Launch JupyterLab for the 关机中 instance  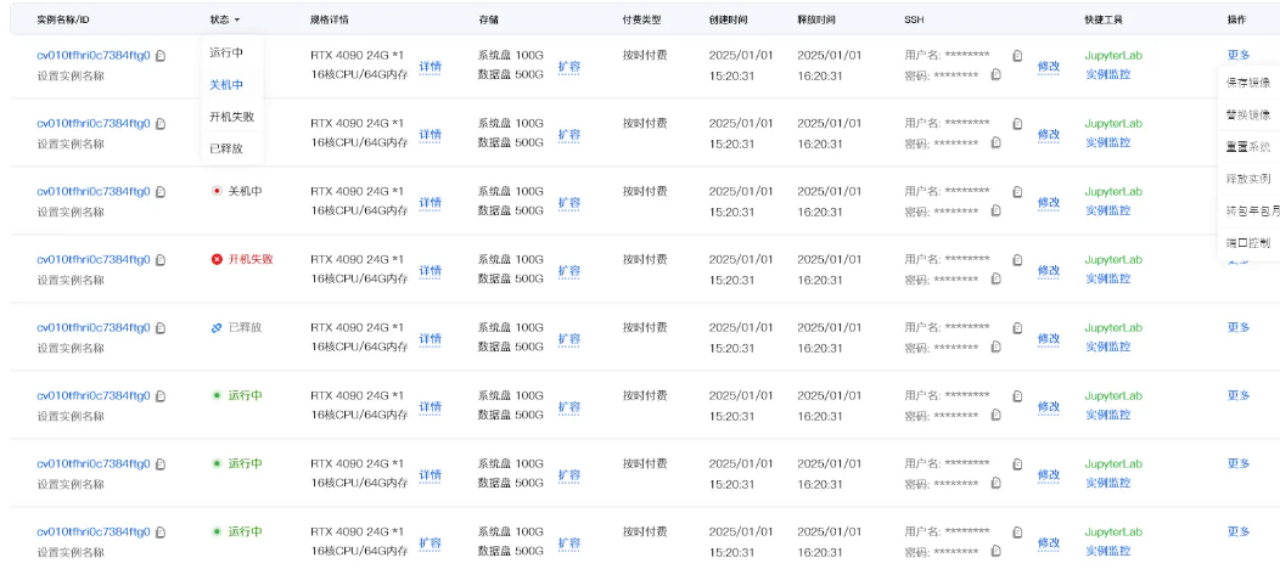point(1113,191)
